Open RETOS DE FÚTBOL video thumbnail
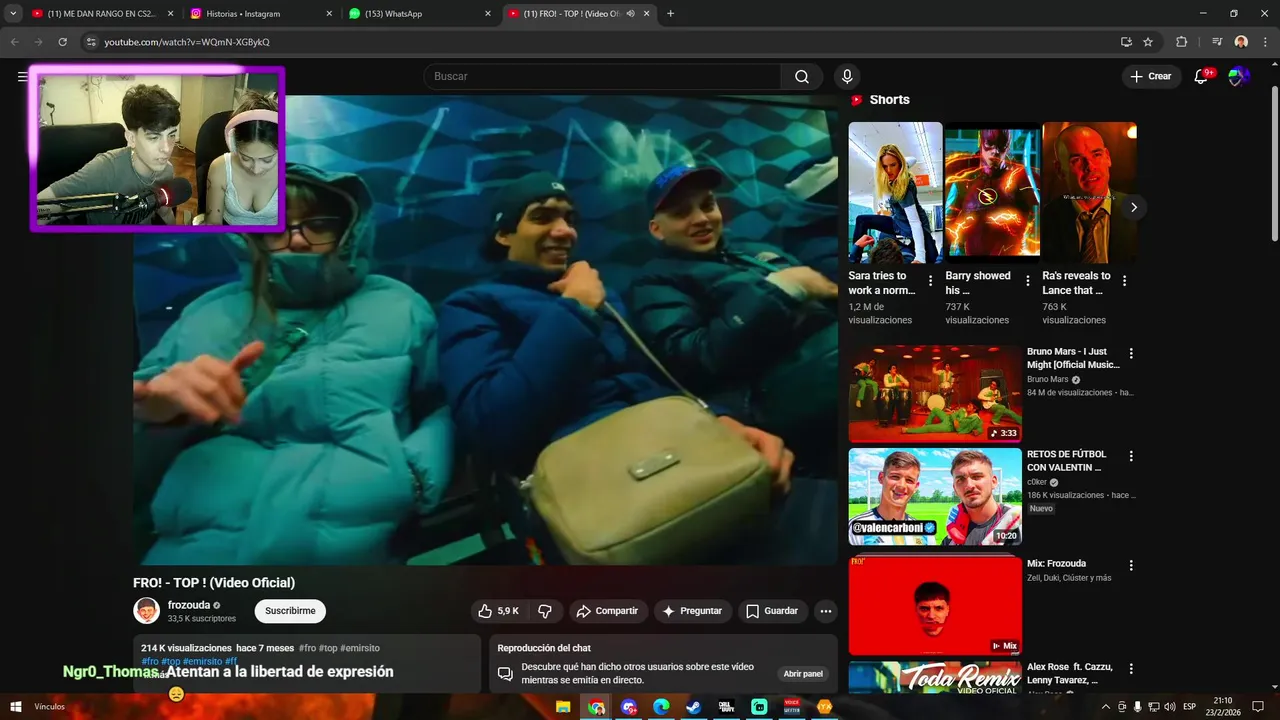 (935, 497)
